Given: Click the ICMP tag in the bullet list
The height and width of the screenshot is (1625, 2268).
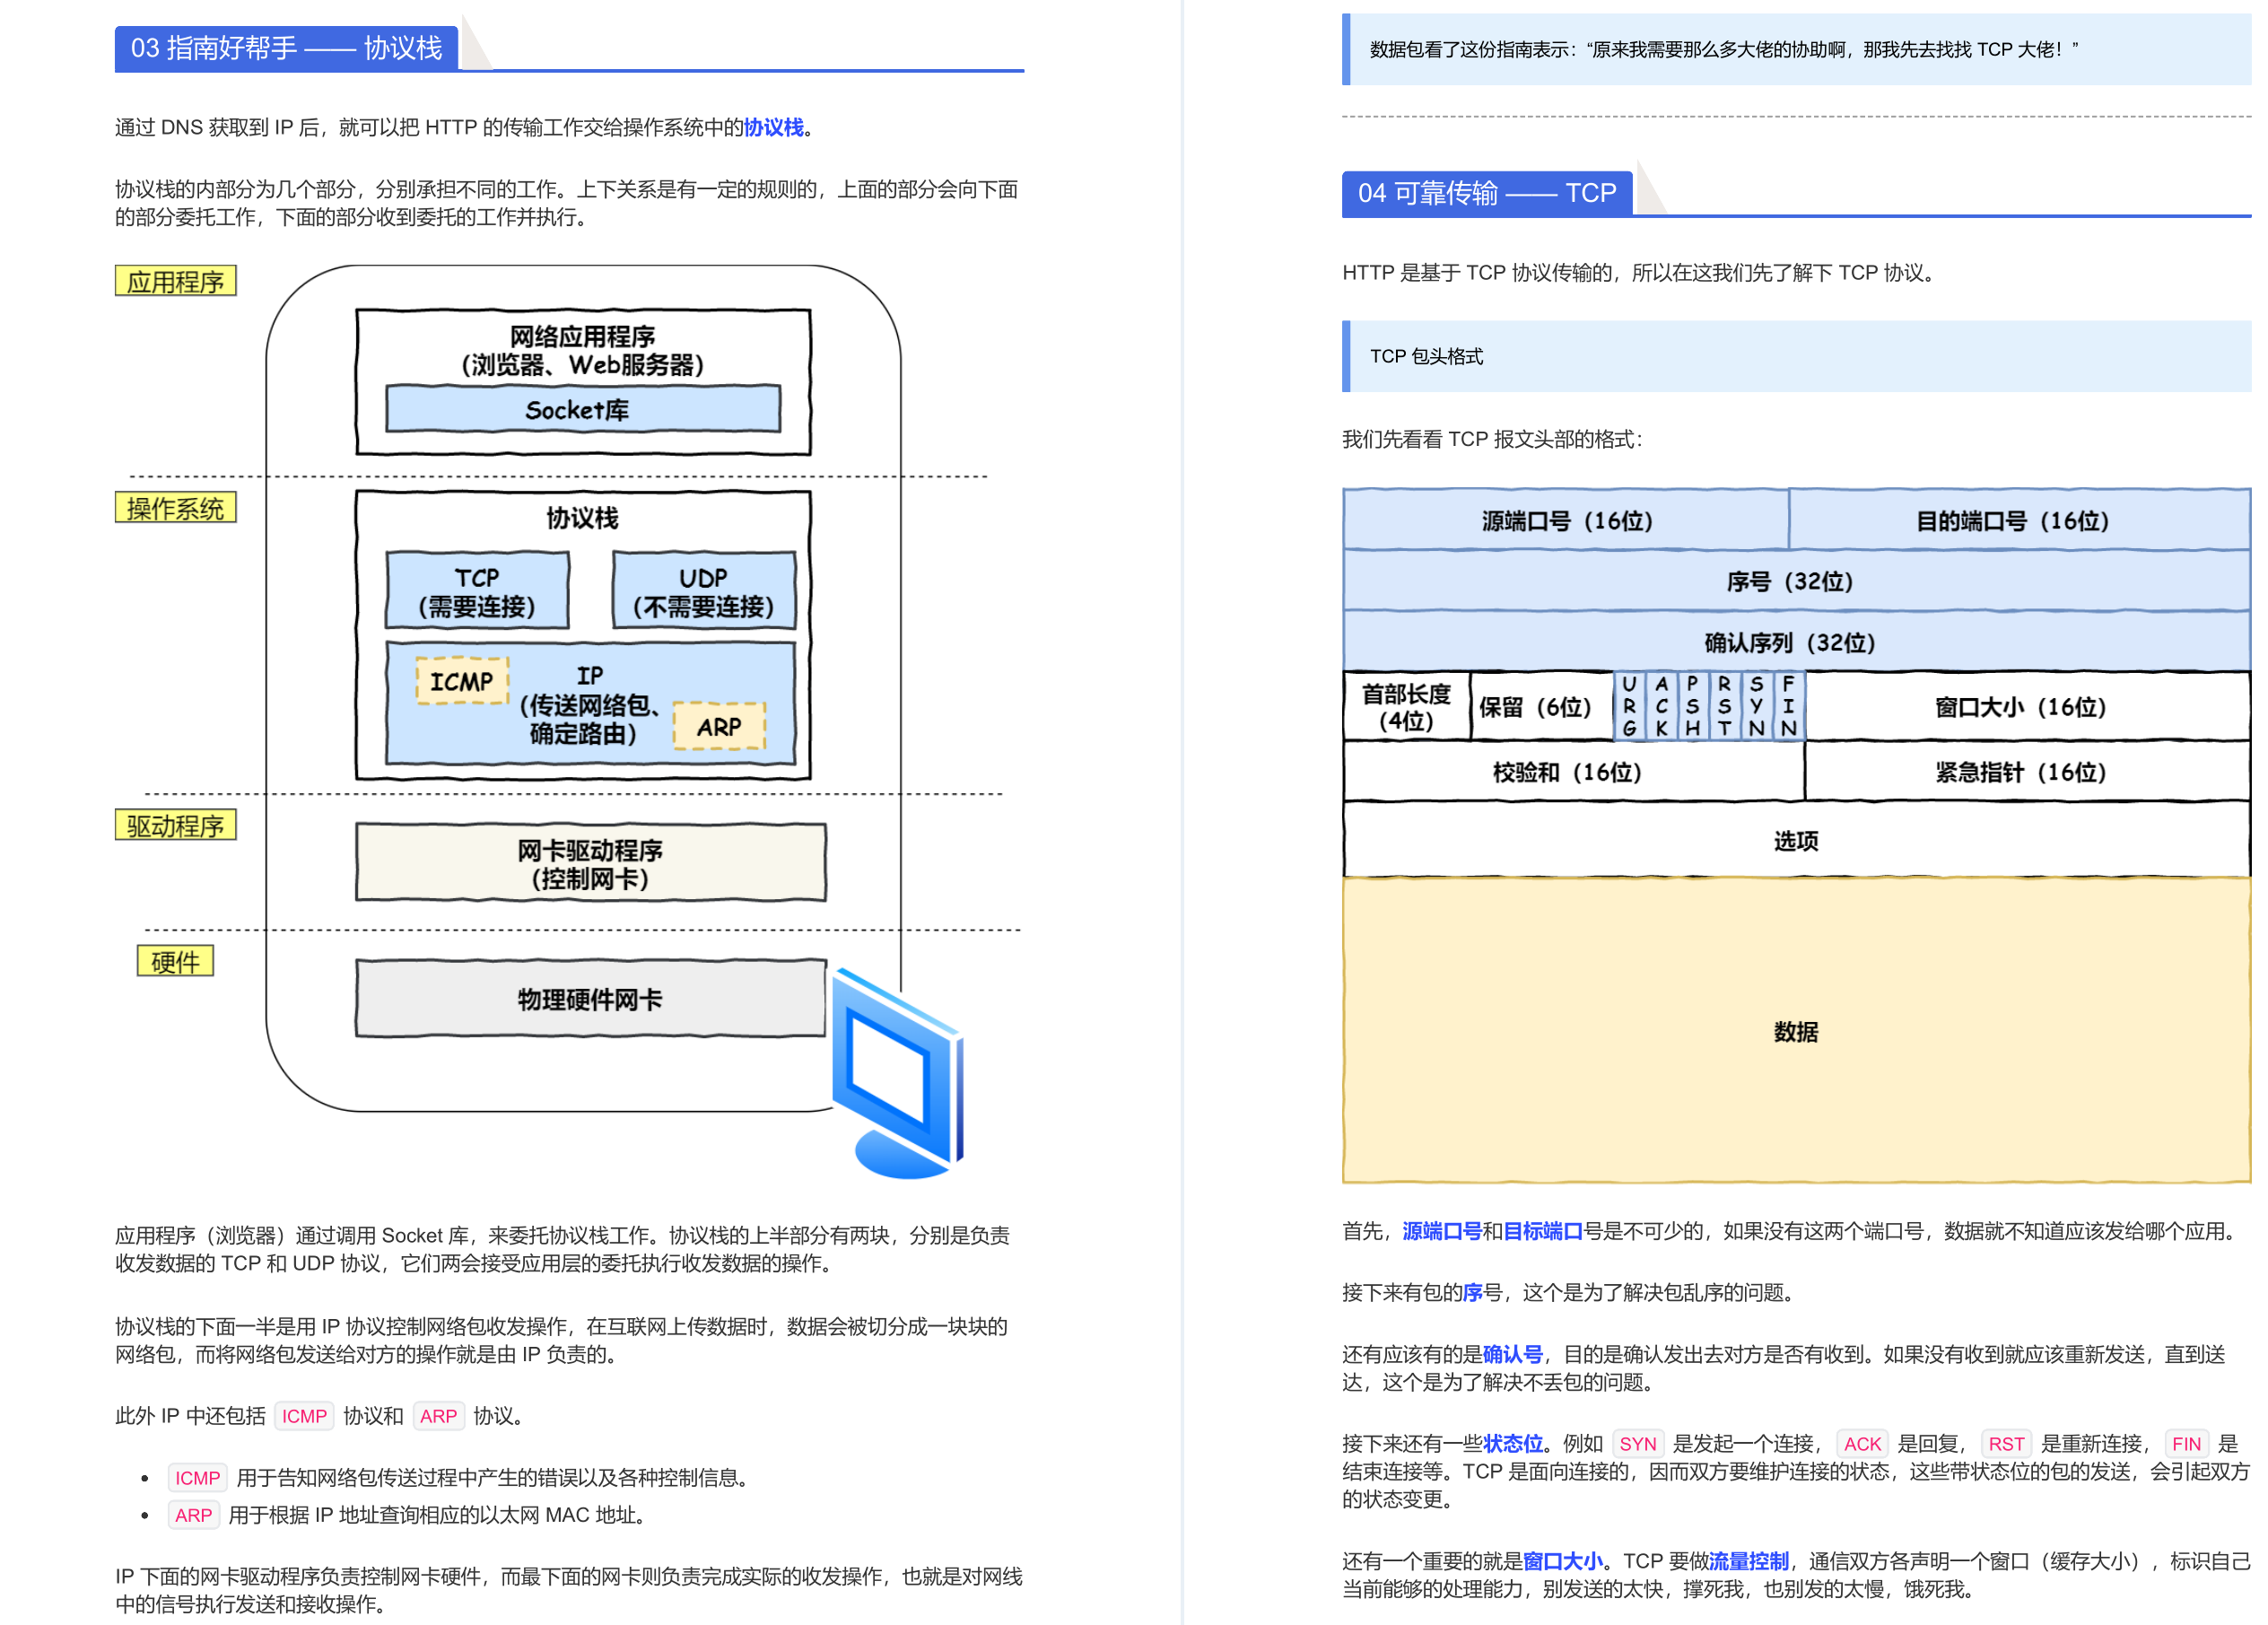Looking at the screenshot, I should pyautogui.click(x=197, y=1477).
